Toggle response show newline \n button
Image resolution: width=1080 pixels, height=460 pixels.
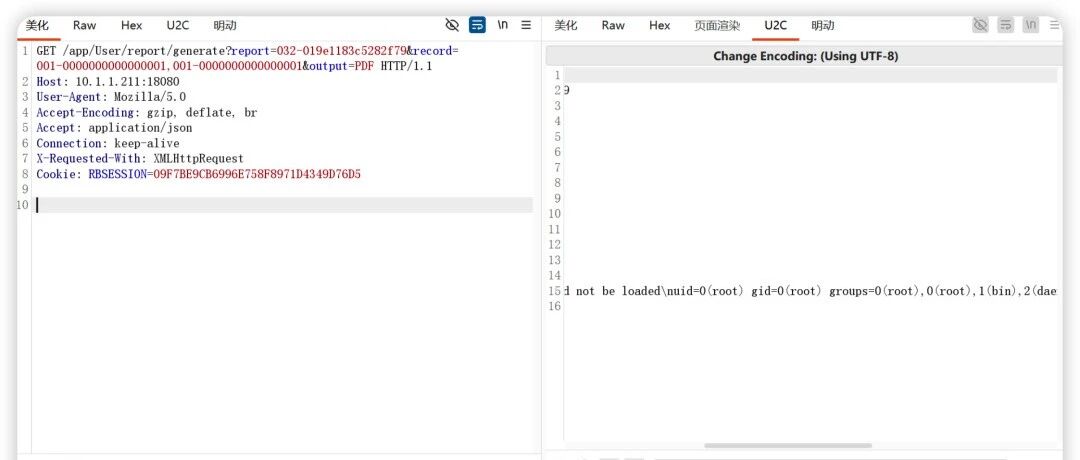(1031, 25)
